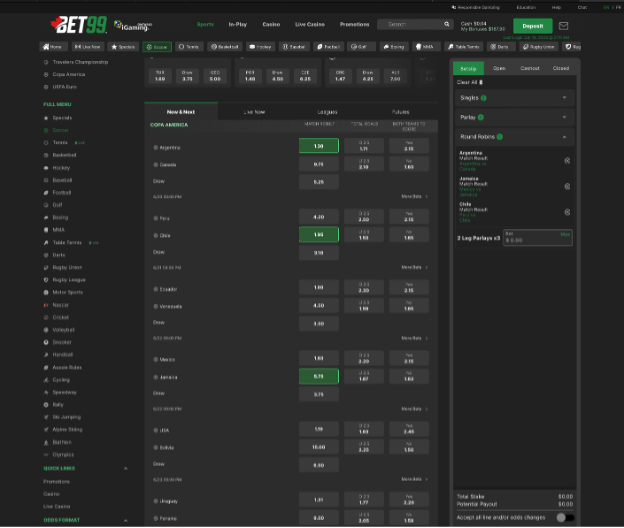
Task: Deselect Jamaica match result odds button
Action: (318, 376)
